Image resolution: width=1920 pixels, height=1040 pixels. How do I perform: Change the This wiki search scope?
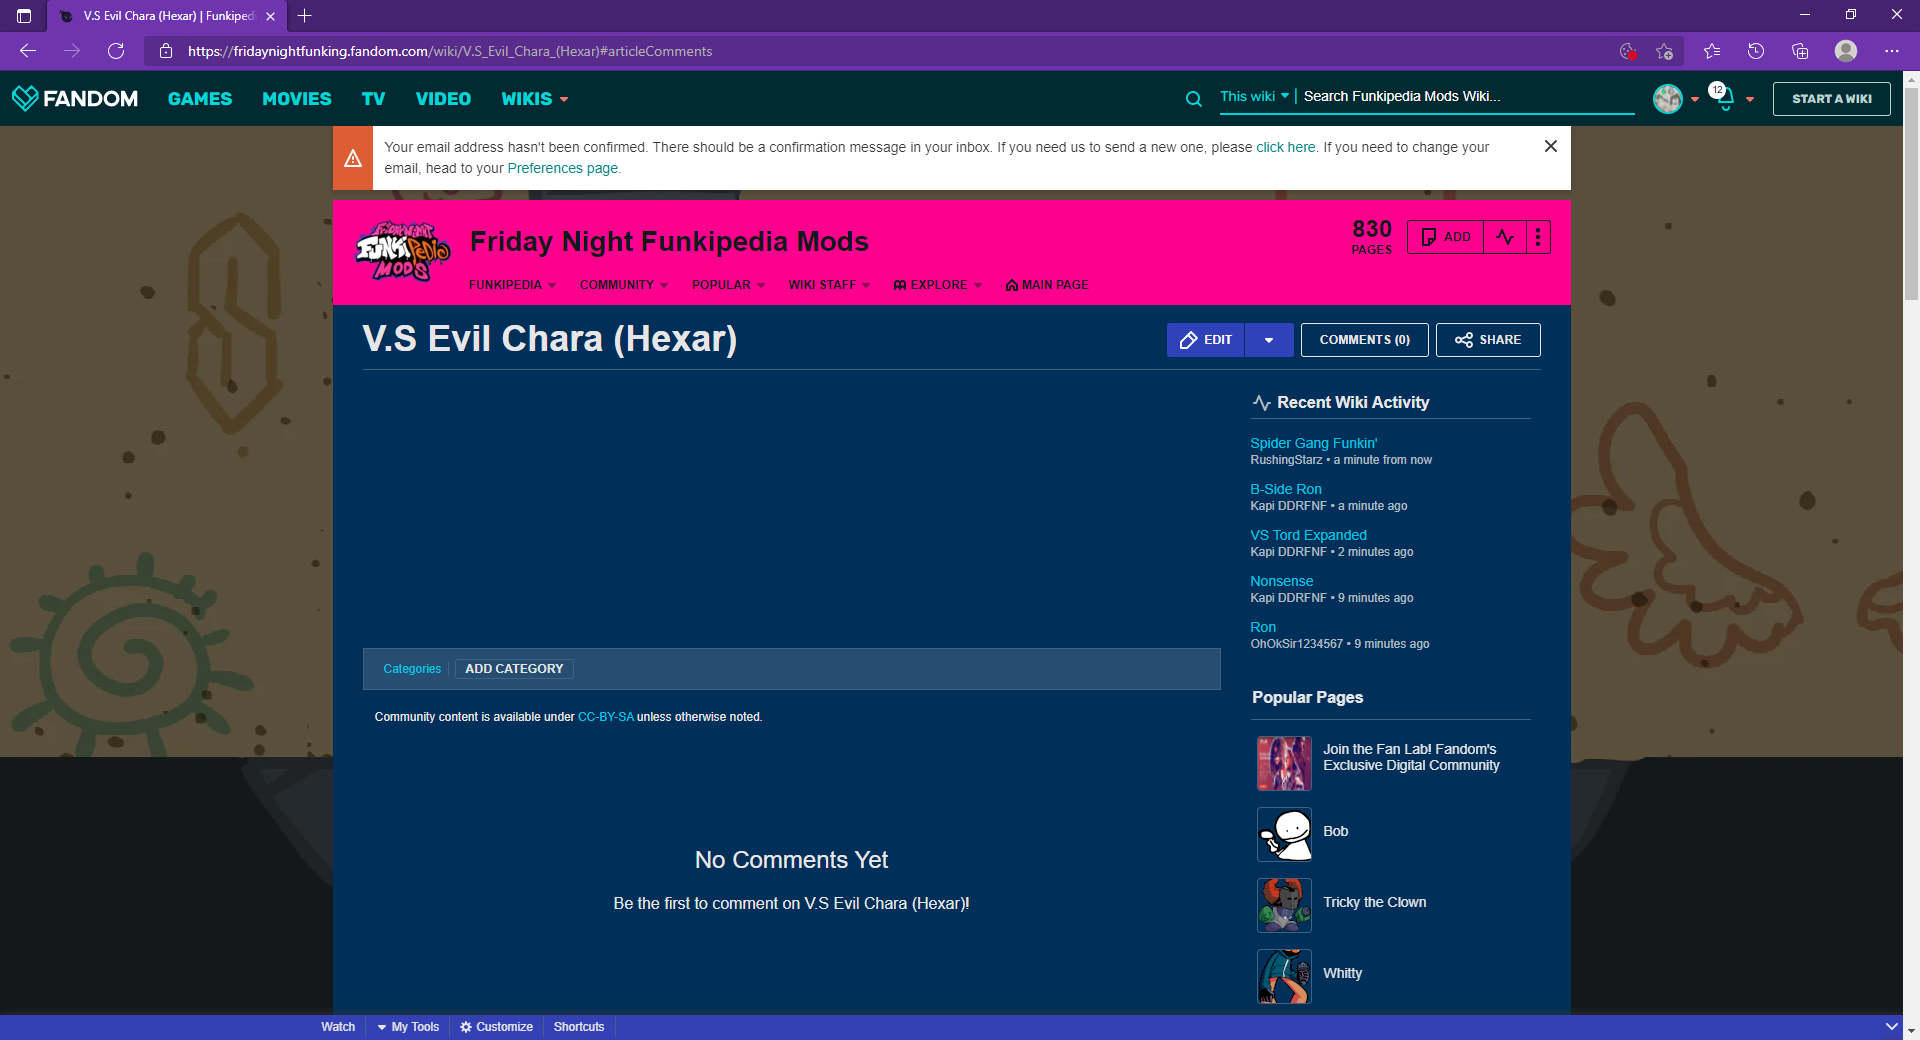[1254, 97]
